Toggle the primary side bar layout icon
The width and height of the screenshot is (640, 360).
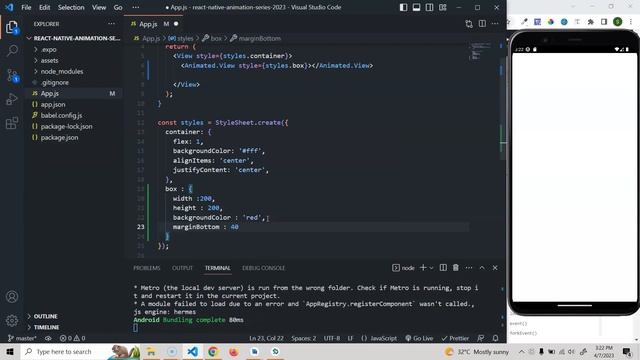click(403, 7)
